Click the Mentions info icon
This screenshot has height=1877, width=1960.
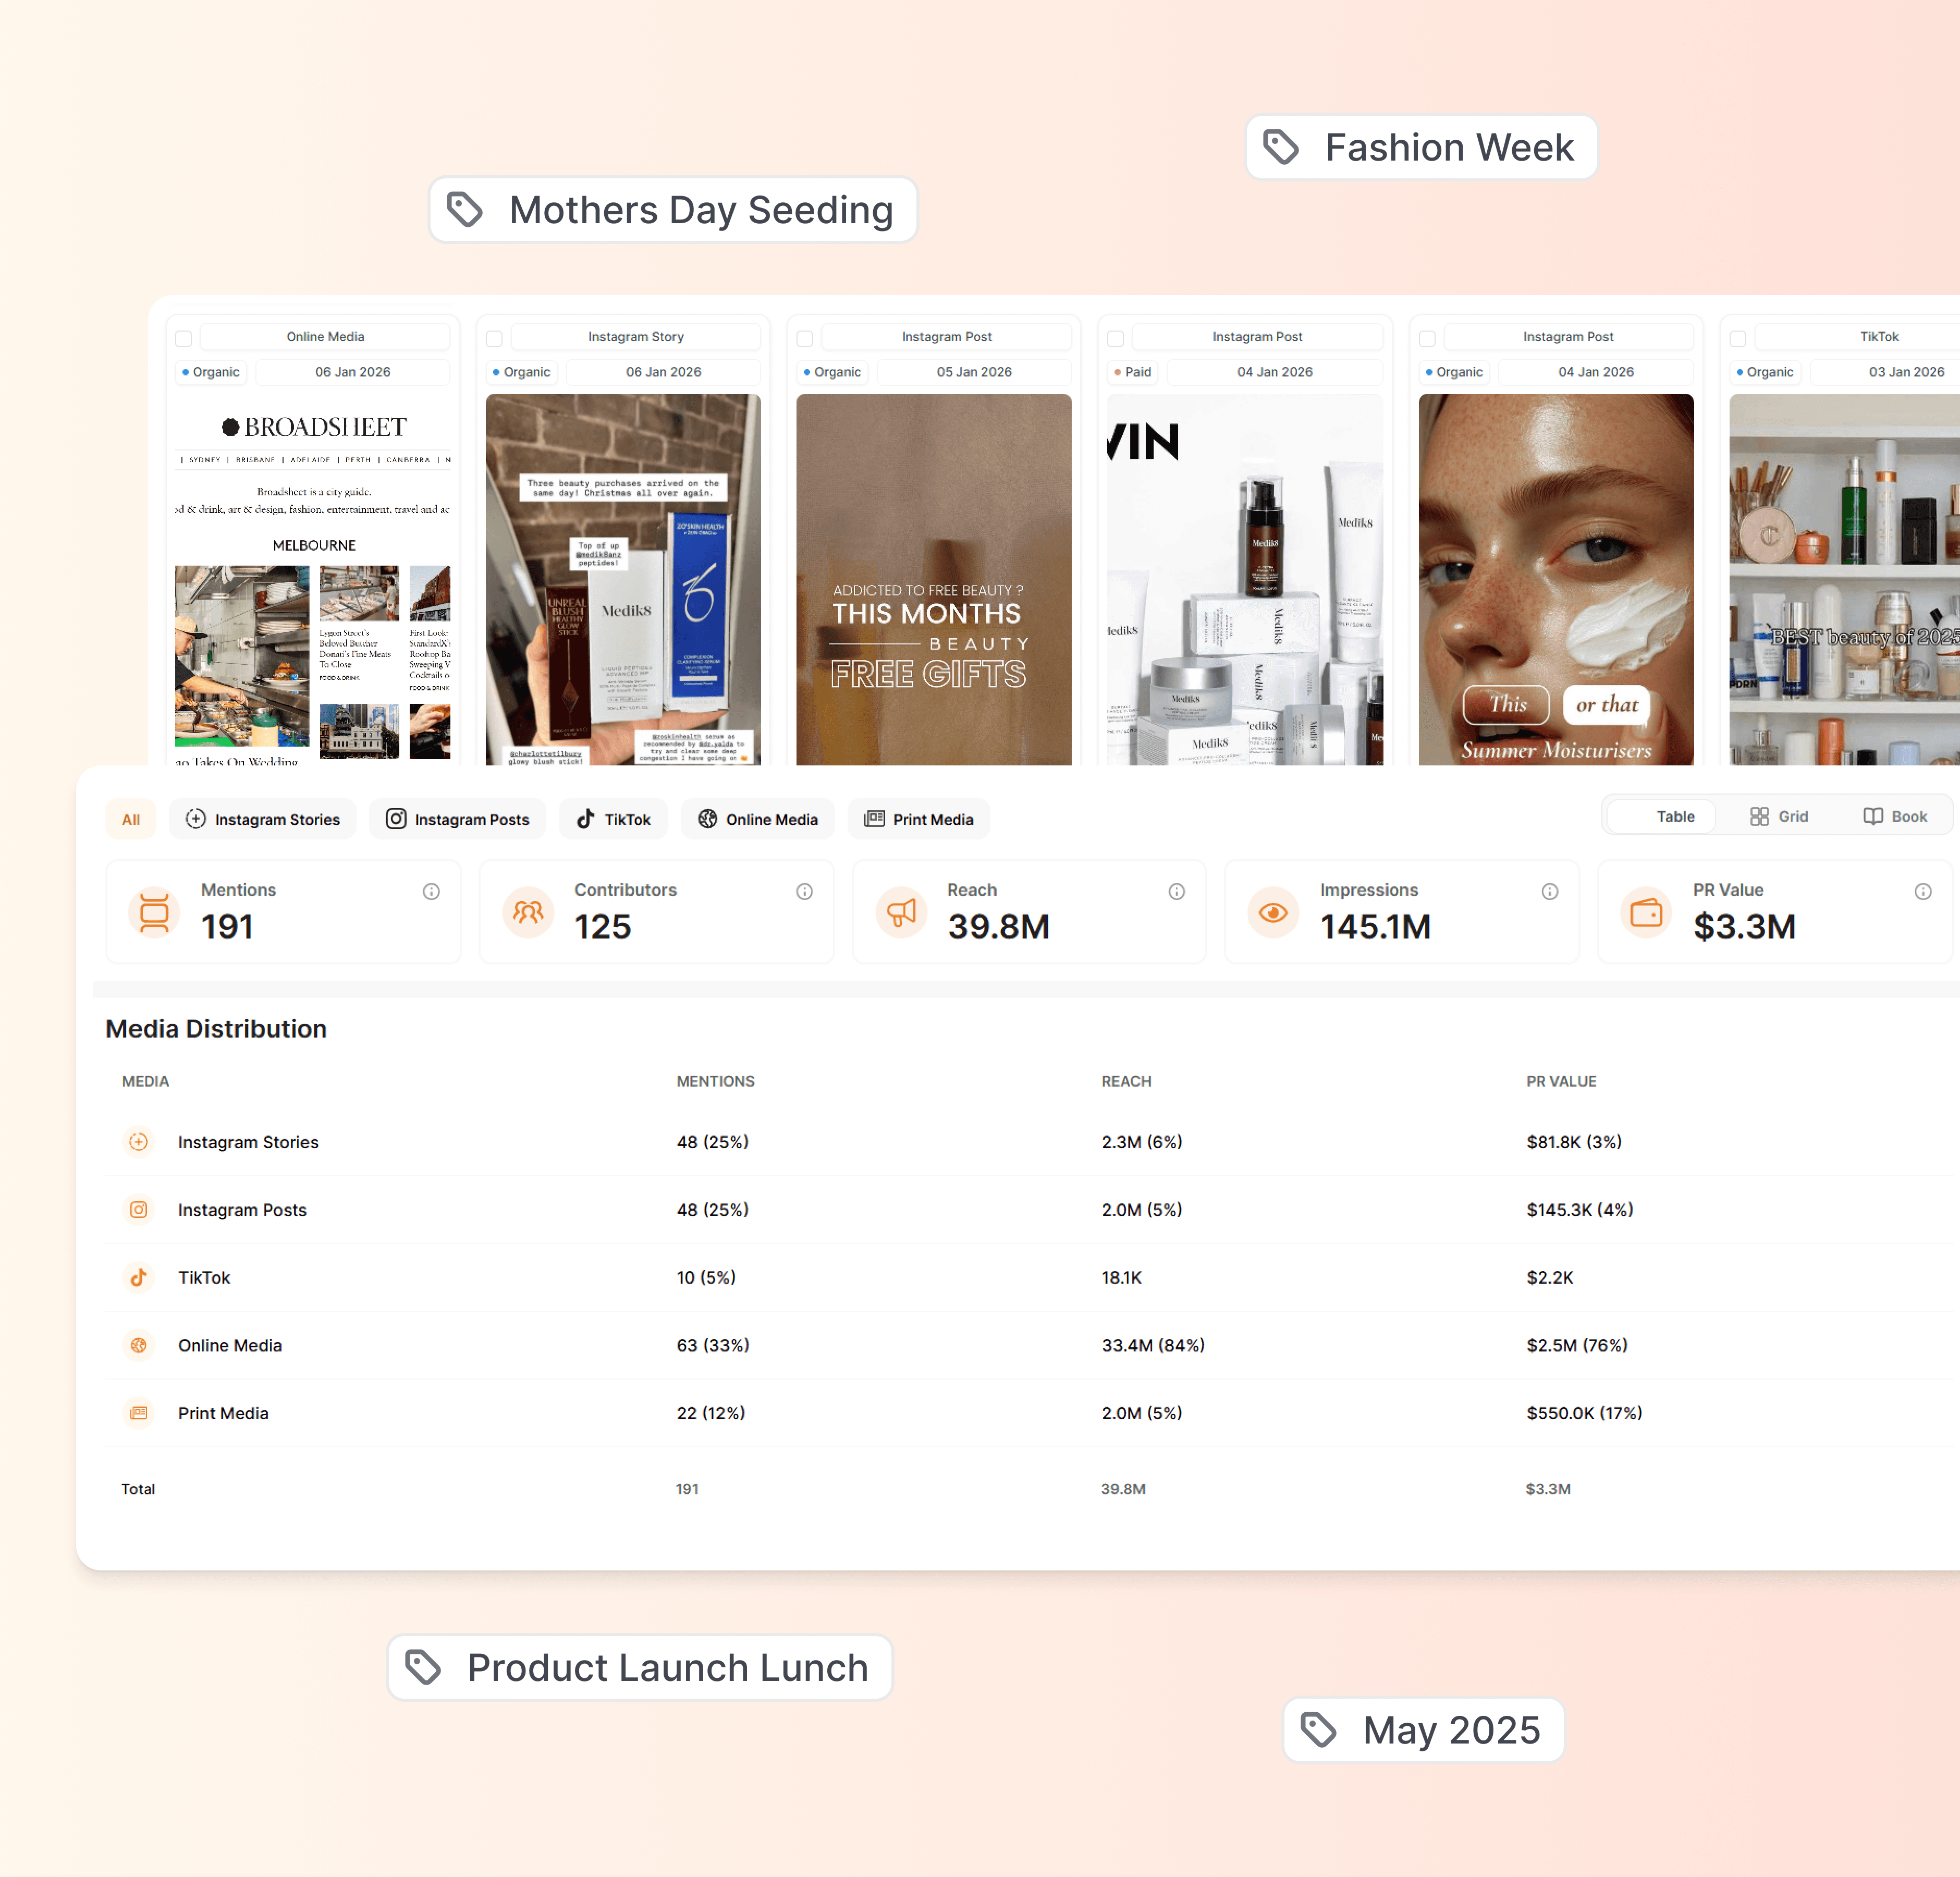(x=431, y=891)
